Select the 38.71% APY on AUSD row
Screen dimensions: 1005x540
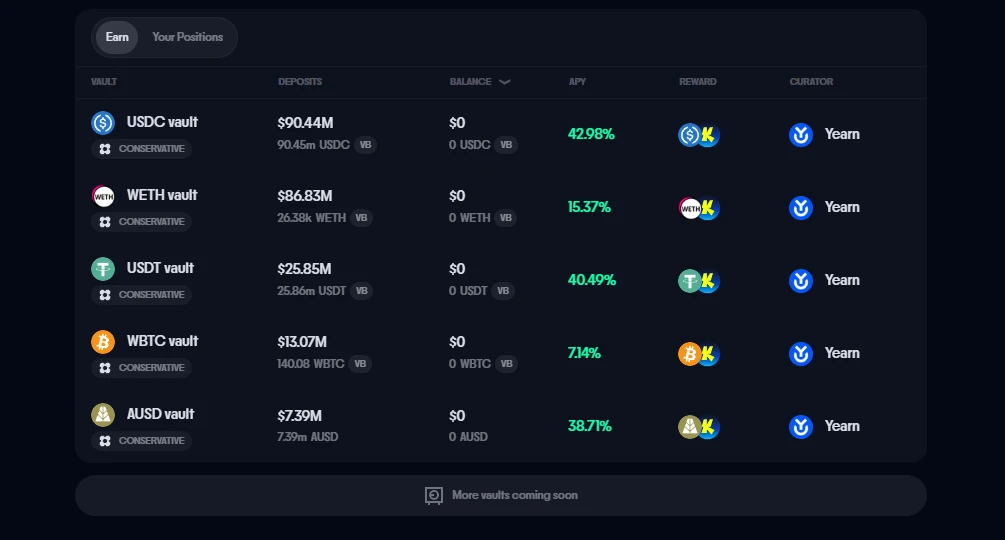pos(589,426)
